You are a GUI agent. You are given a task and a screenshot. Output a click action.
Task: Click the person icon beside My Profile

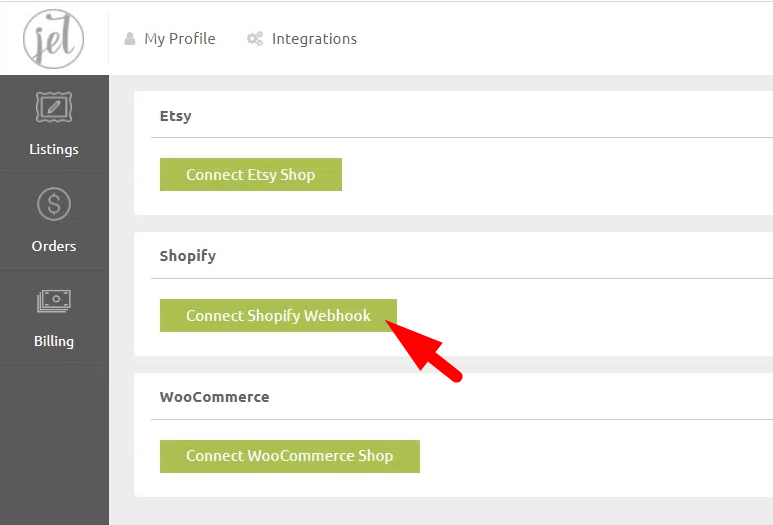coord(130,39)
